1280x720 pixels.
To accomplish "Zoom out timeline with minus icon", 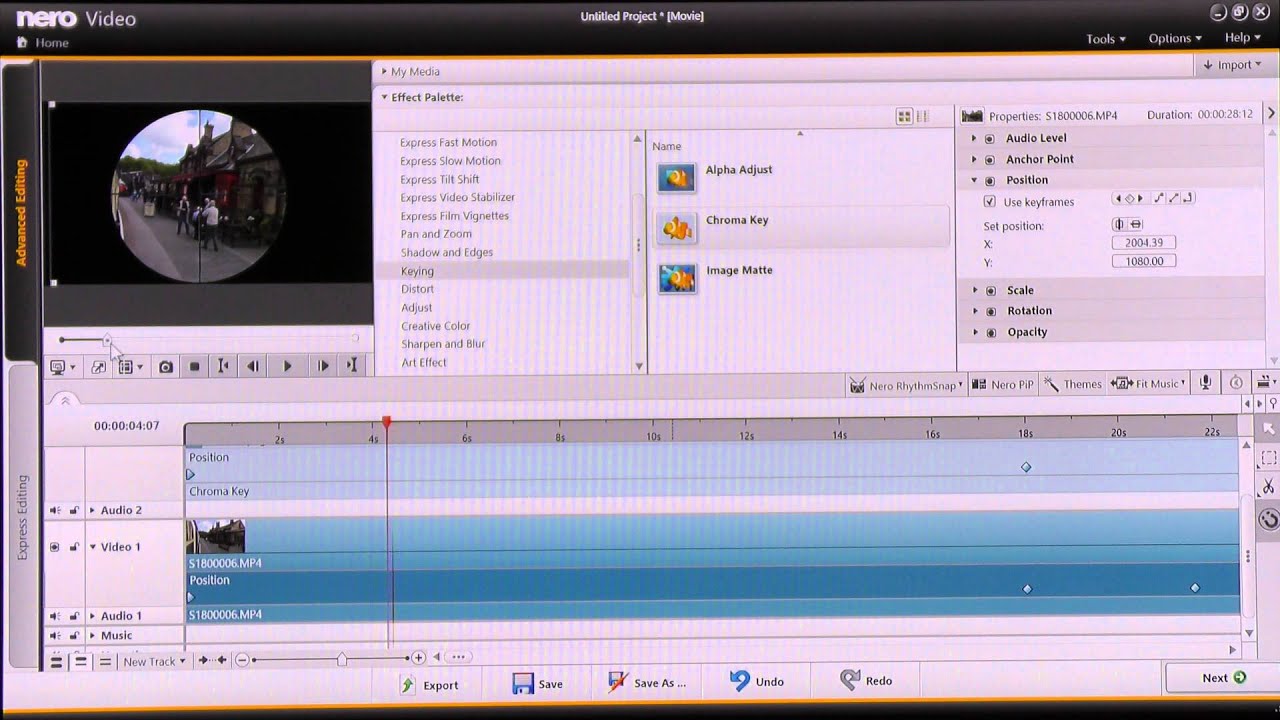I will (243, 658).
